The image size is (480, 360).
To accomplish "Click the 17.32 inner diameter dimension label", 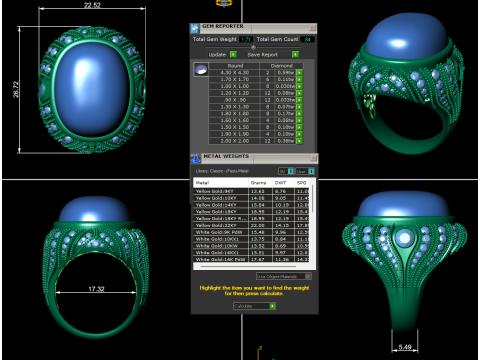I will (96, 289).
